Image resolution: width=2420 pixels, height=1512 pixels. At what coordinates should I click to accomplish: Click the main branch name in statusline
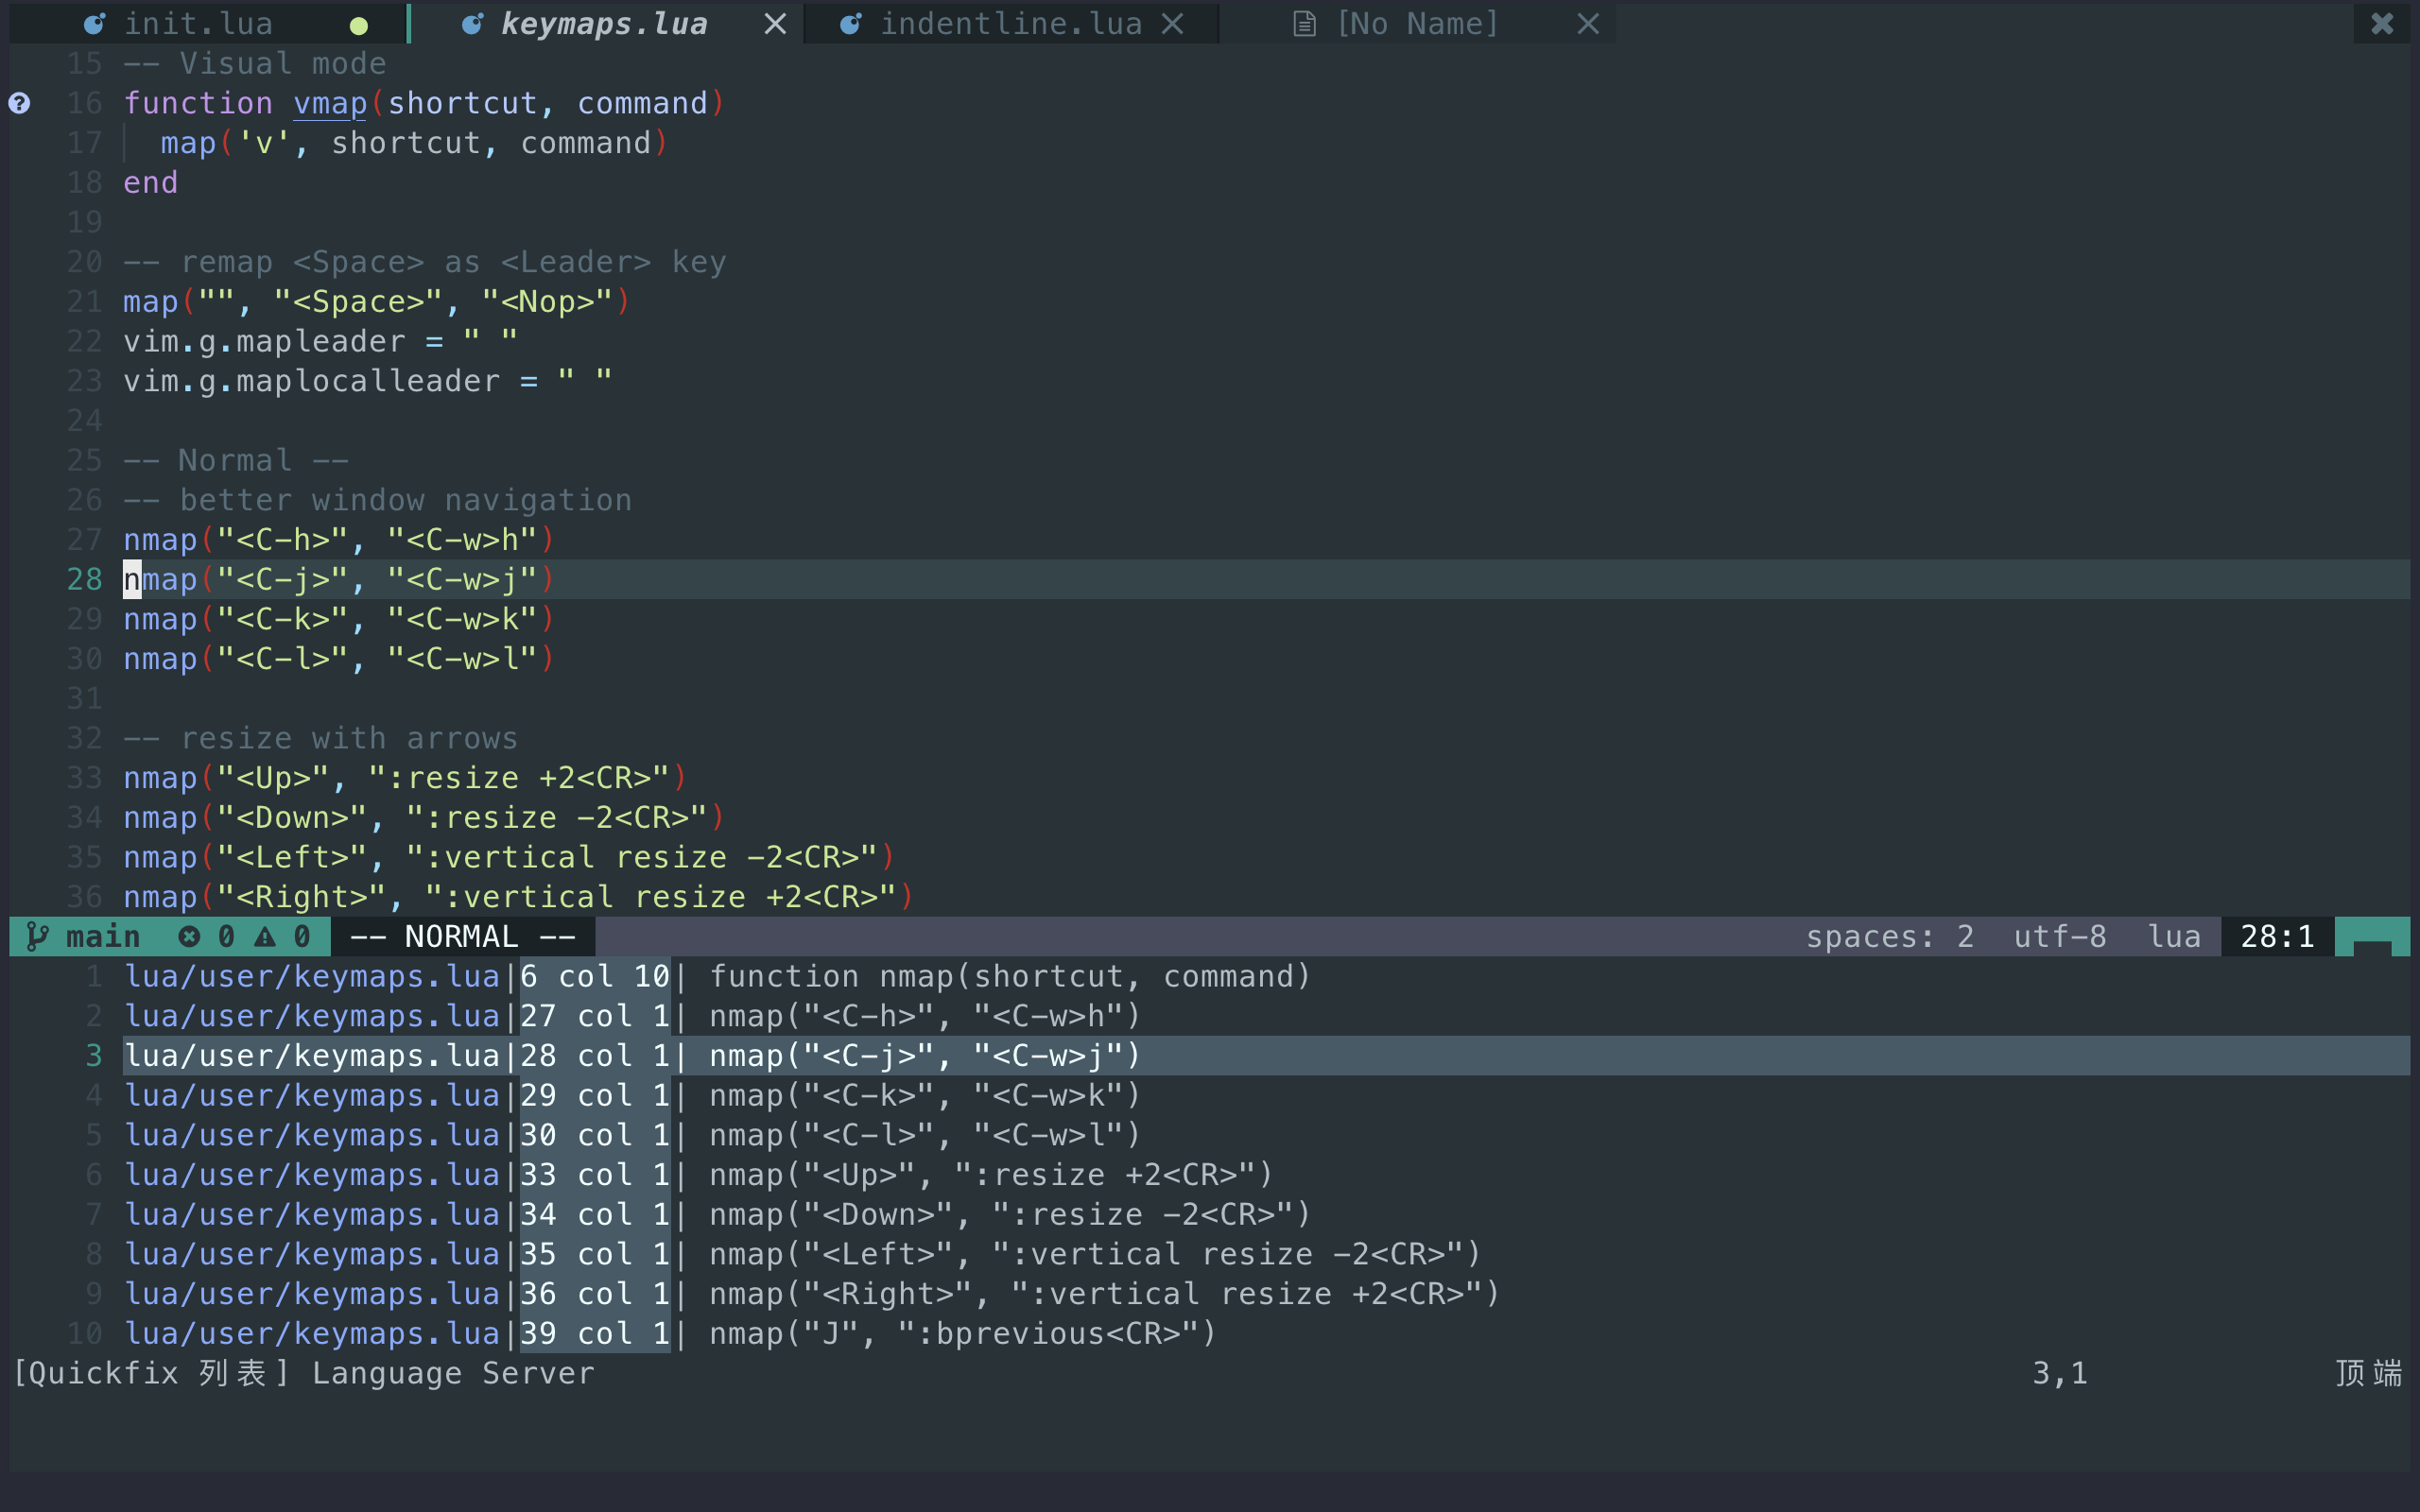(x=103, y=937)
